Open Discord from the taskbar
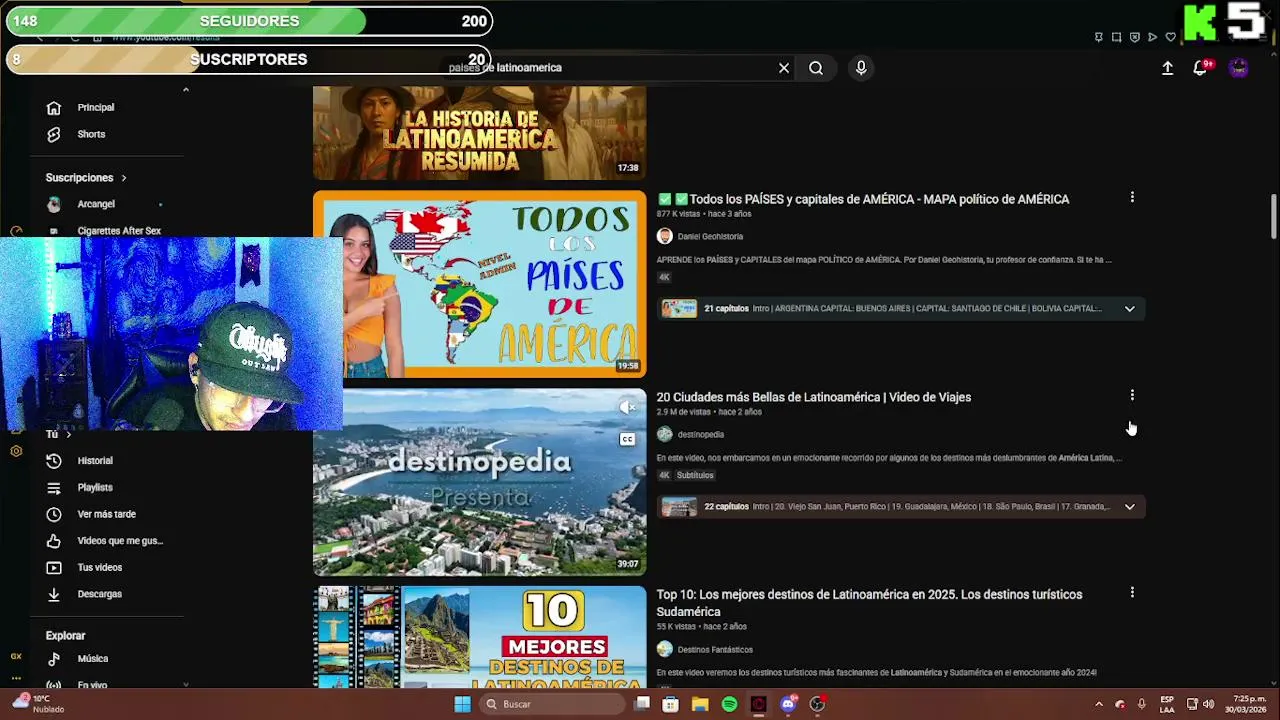The height and width of the screenshot is (720, 1280). [x=788, y=704]
